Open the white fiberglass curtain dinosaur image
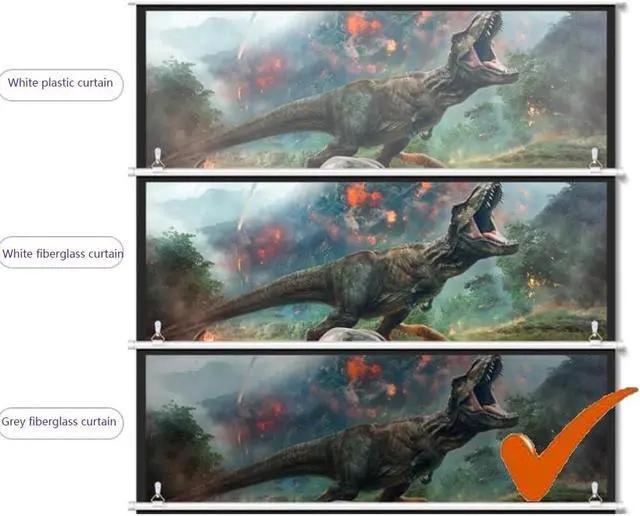This screenshot has width=640, height=516. click(x=376, y=261)
